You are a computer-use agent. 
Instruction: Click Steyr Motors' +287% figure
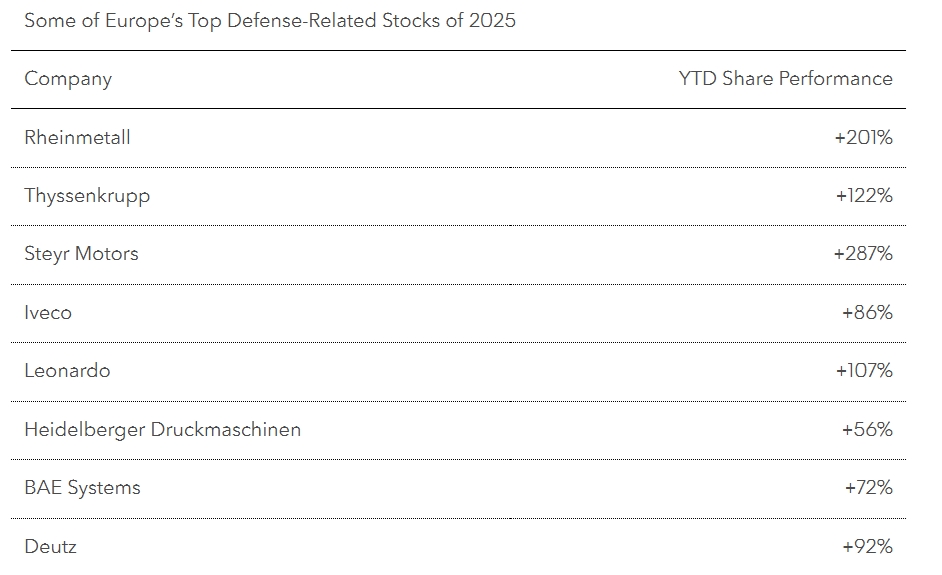tap(863, 254)
